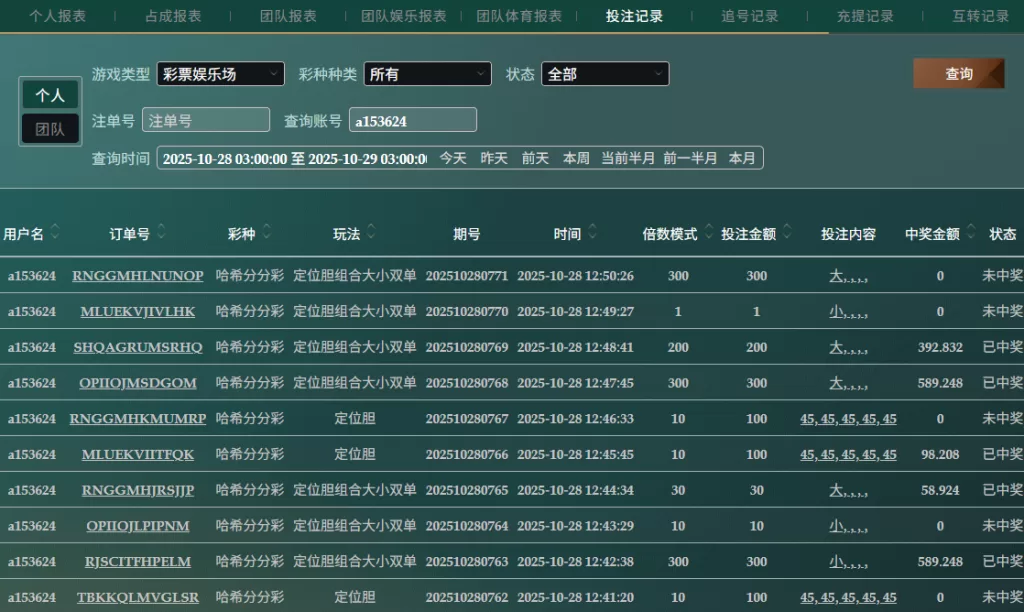The width and height of the screenshot is (1024, 612).
Task: Click sort icon next to 订单号 header
Action: pyautogui.click(x=161, y=233)
